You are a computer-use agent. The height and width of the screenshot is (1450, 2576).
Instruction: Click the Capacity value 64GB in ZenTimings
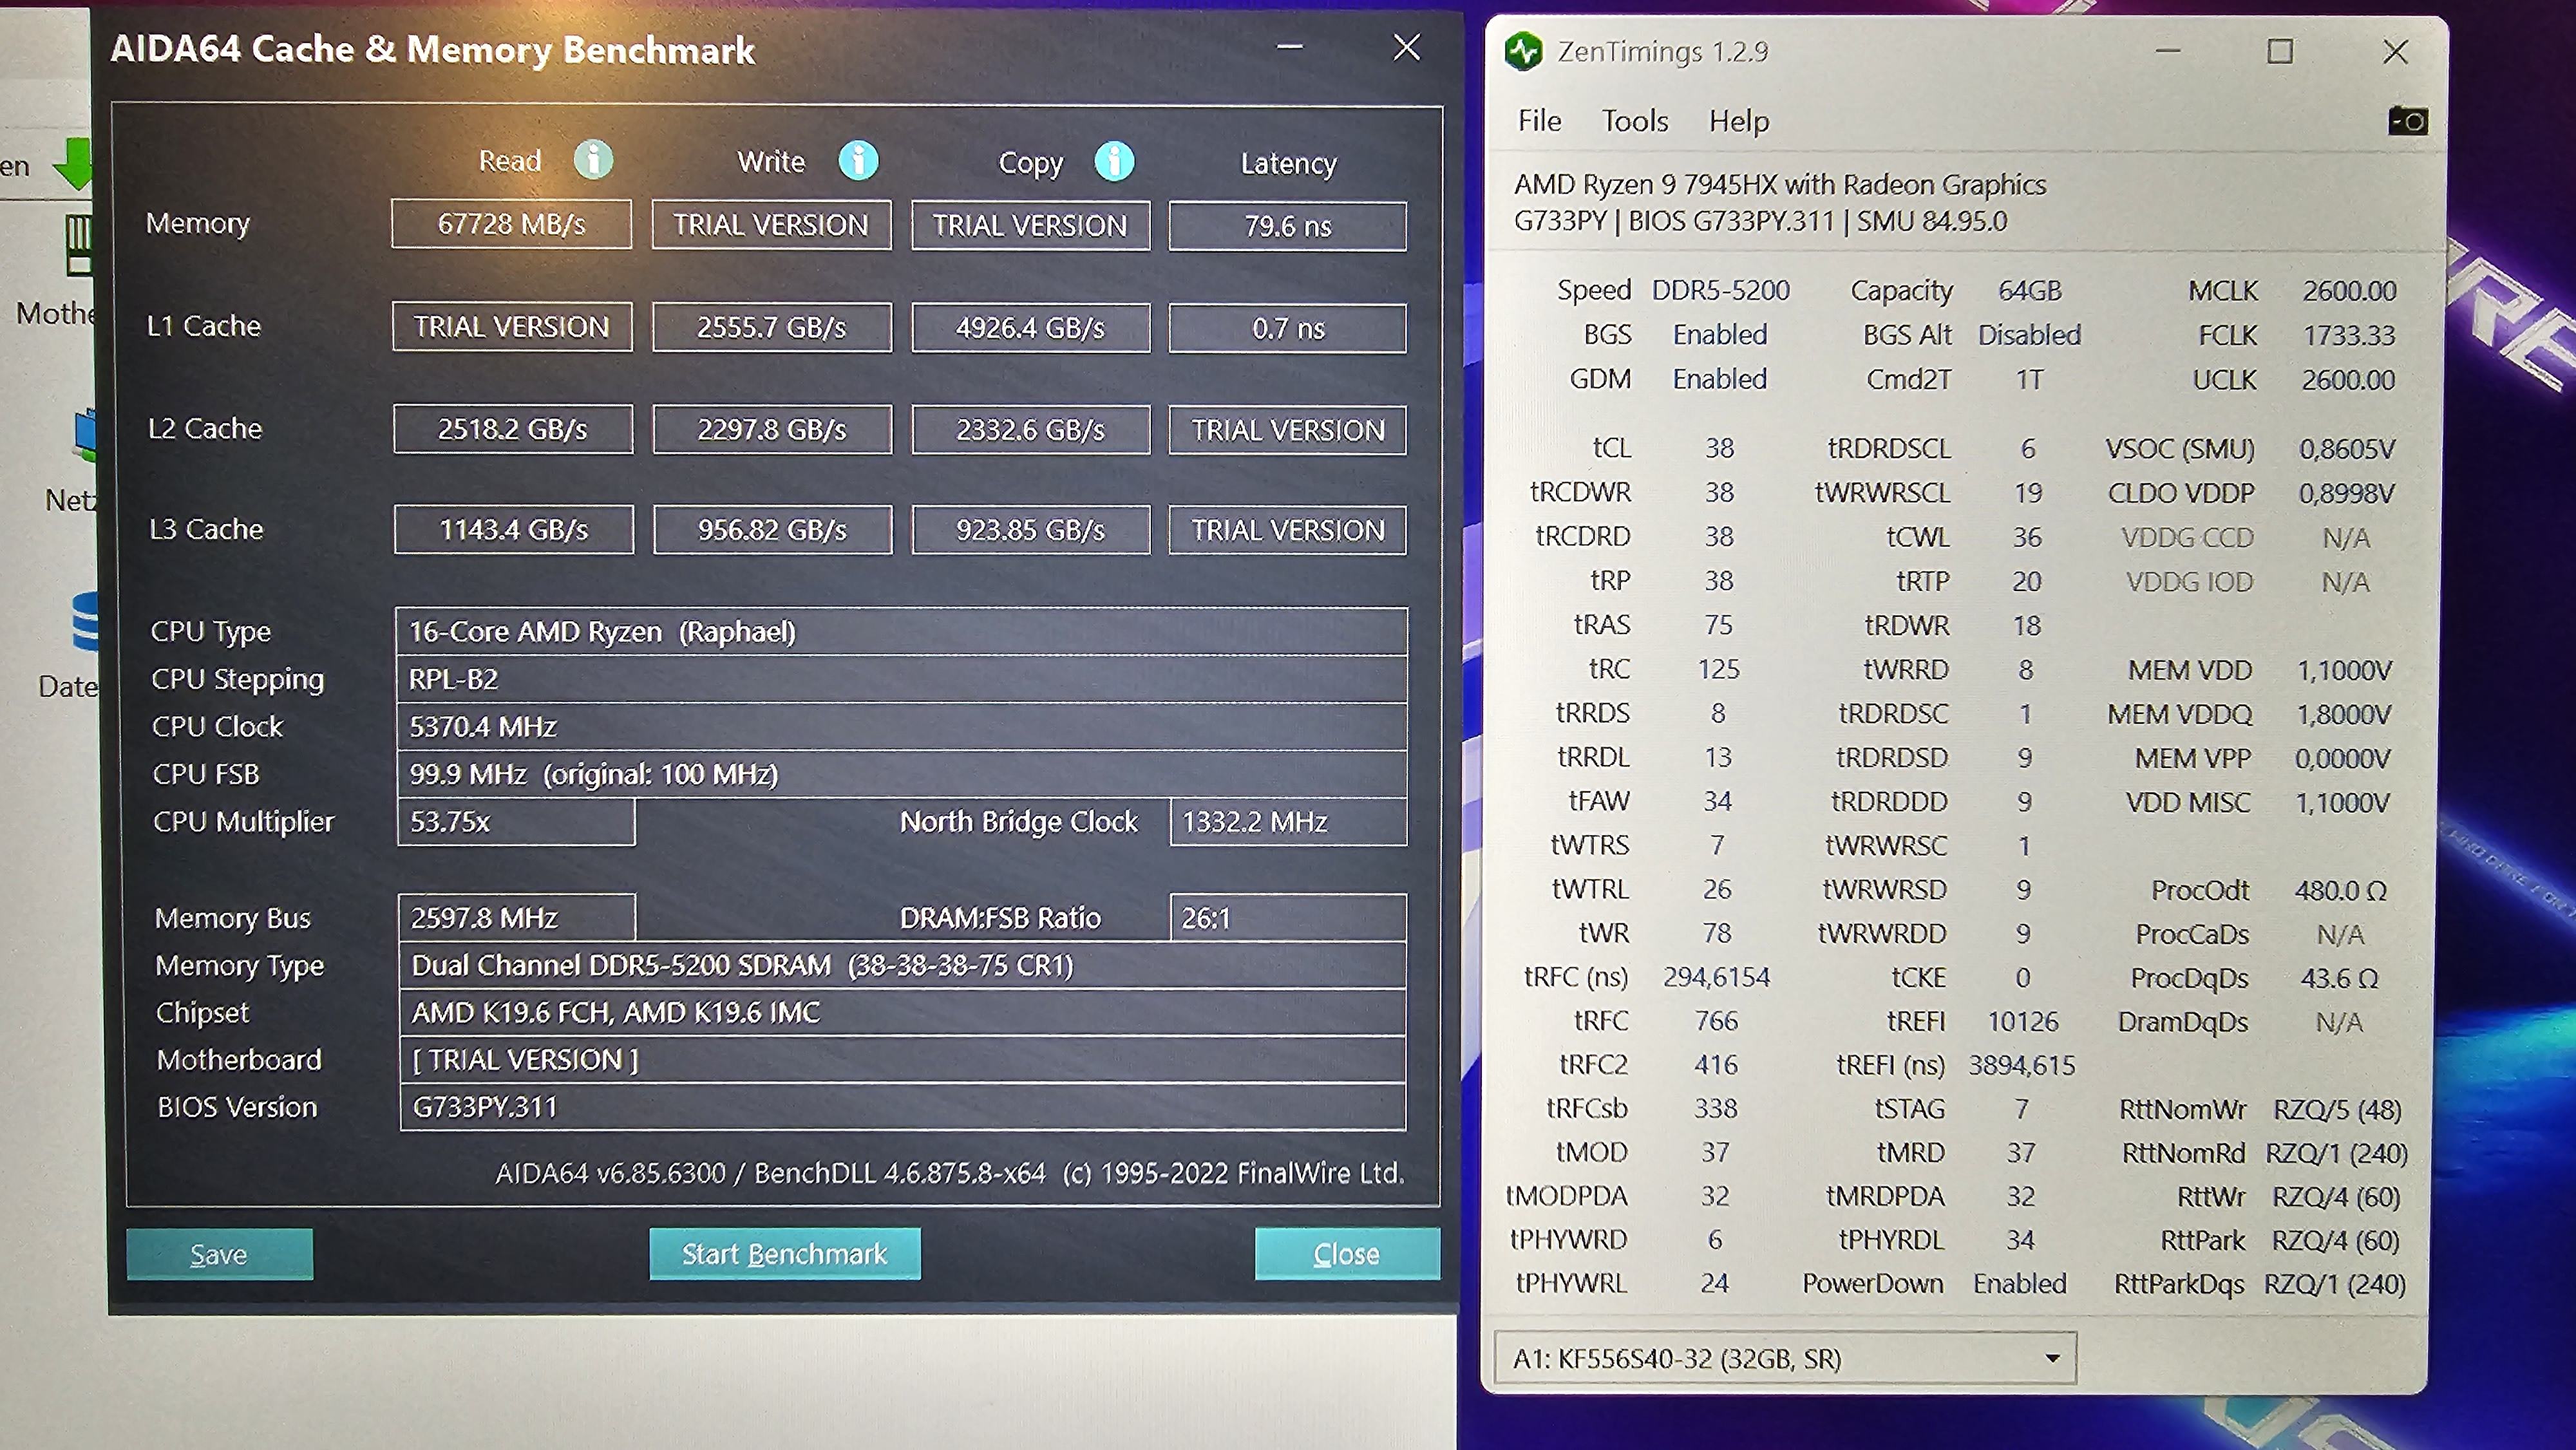(x=2029, y=290)
